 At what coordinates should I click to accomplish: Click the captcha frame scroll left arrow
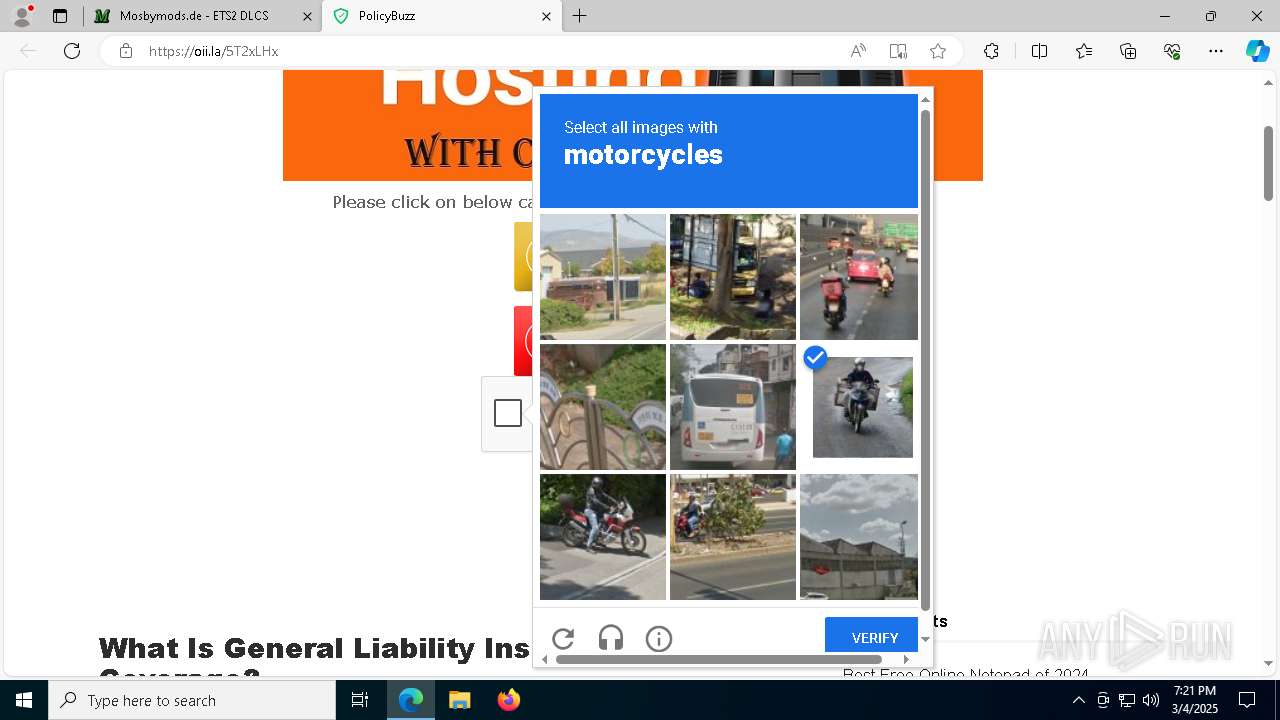pos(545,659)
